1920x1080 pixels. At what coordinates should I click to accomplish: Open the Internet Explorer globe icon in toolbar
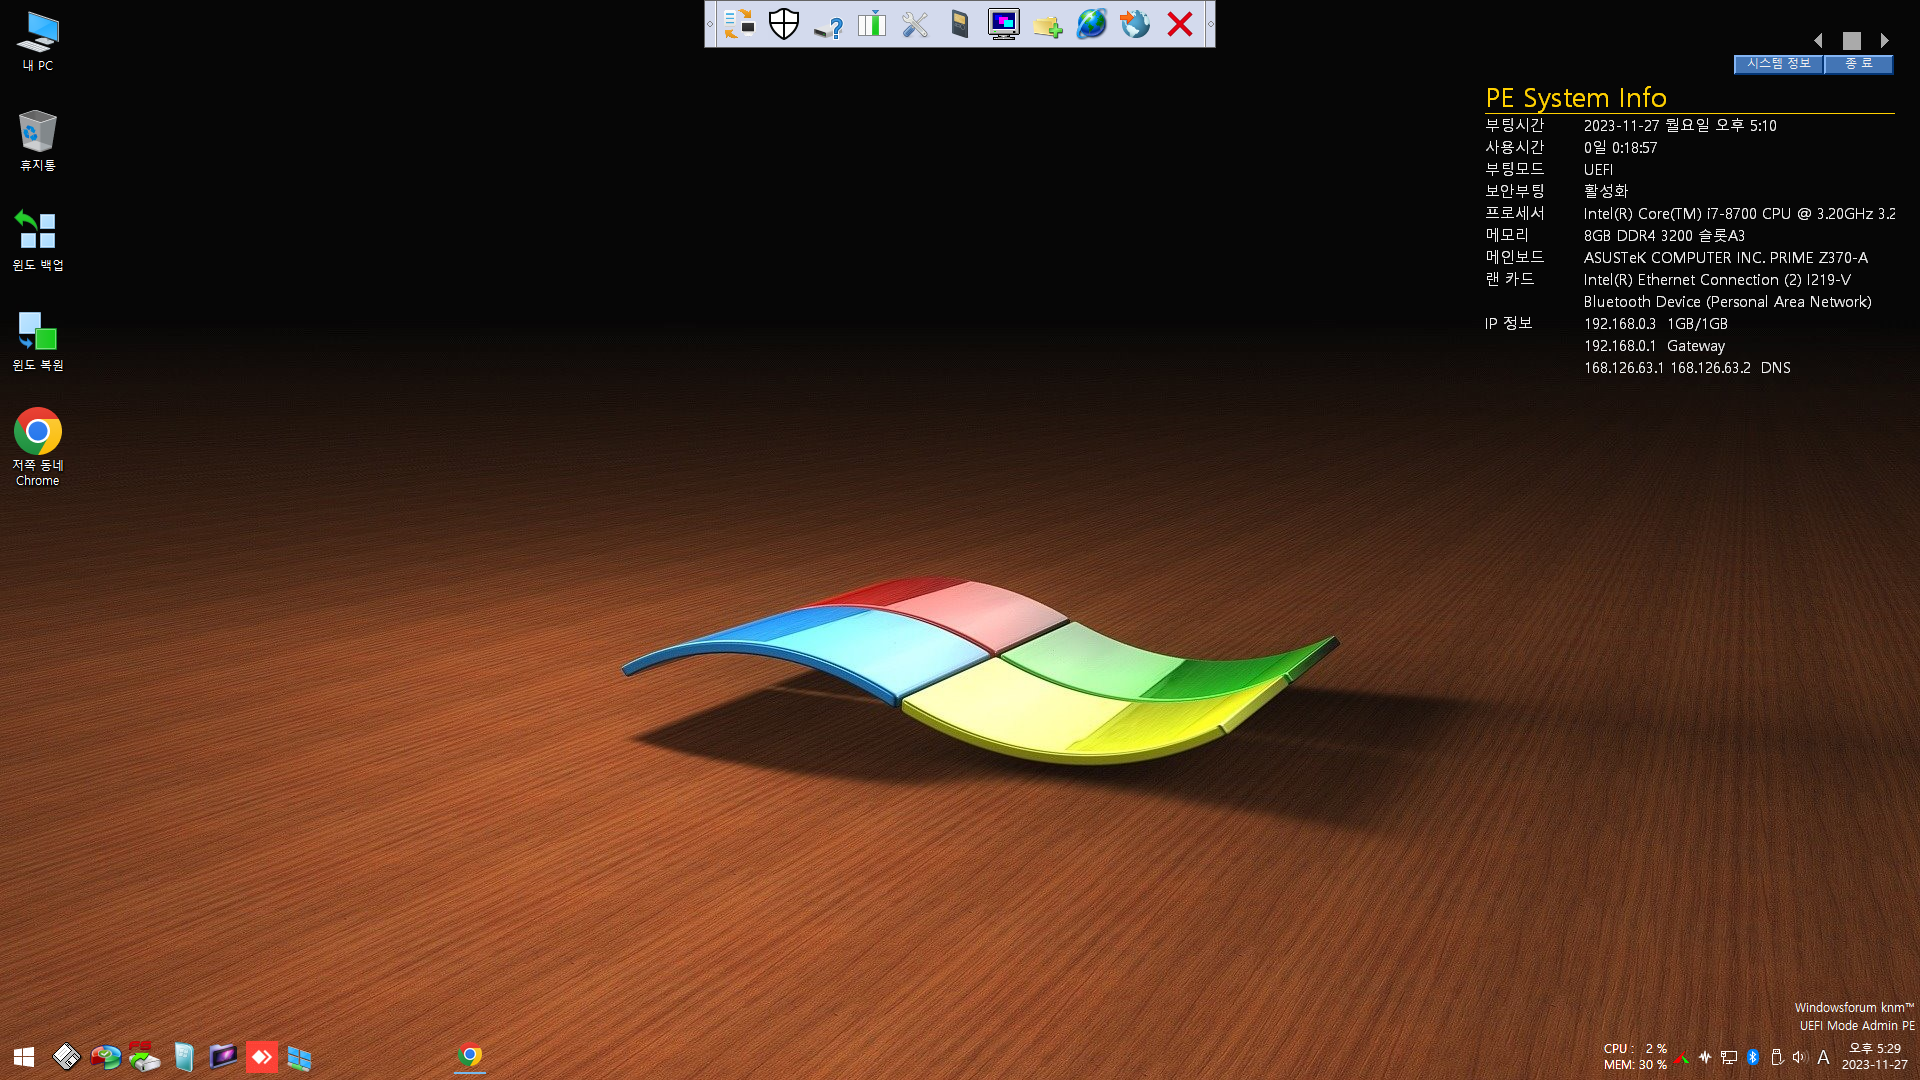pos(1091,24)
